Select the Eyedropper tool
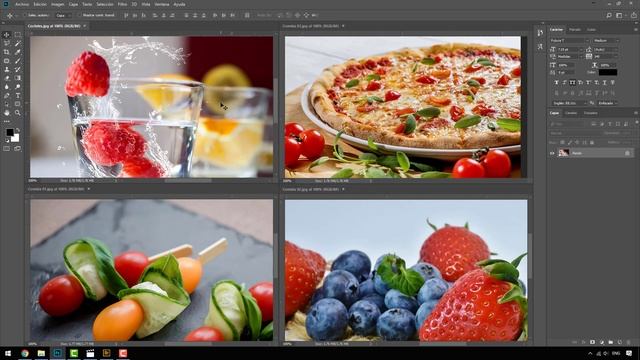 pos(18,52)
